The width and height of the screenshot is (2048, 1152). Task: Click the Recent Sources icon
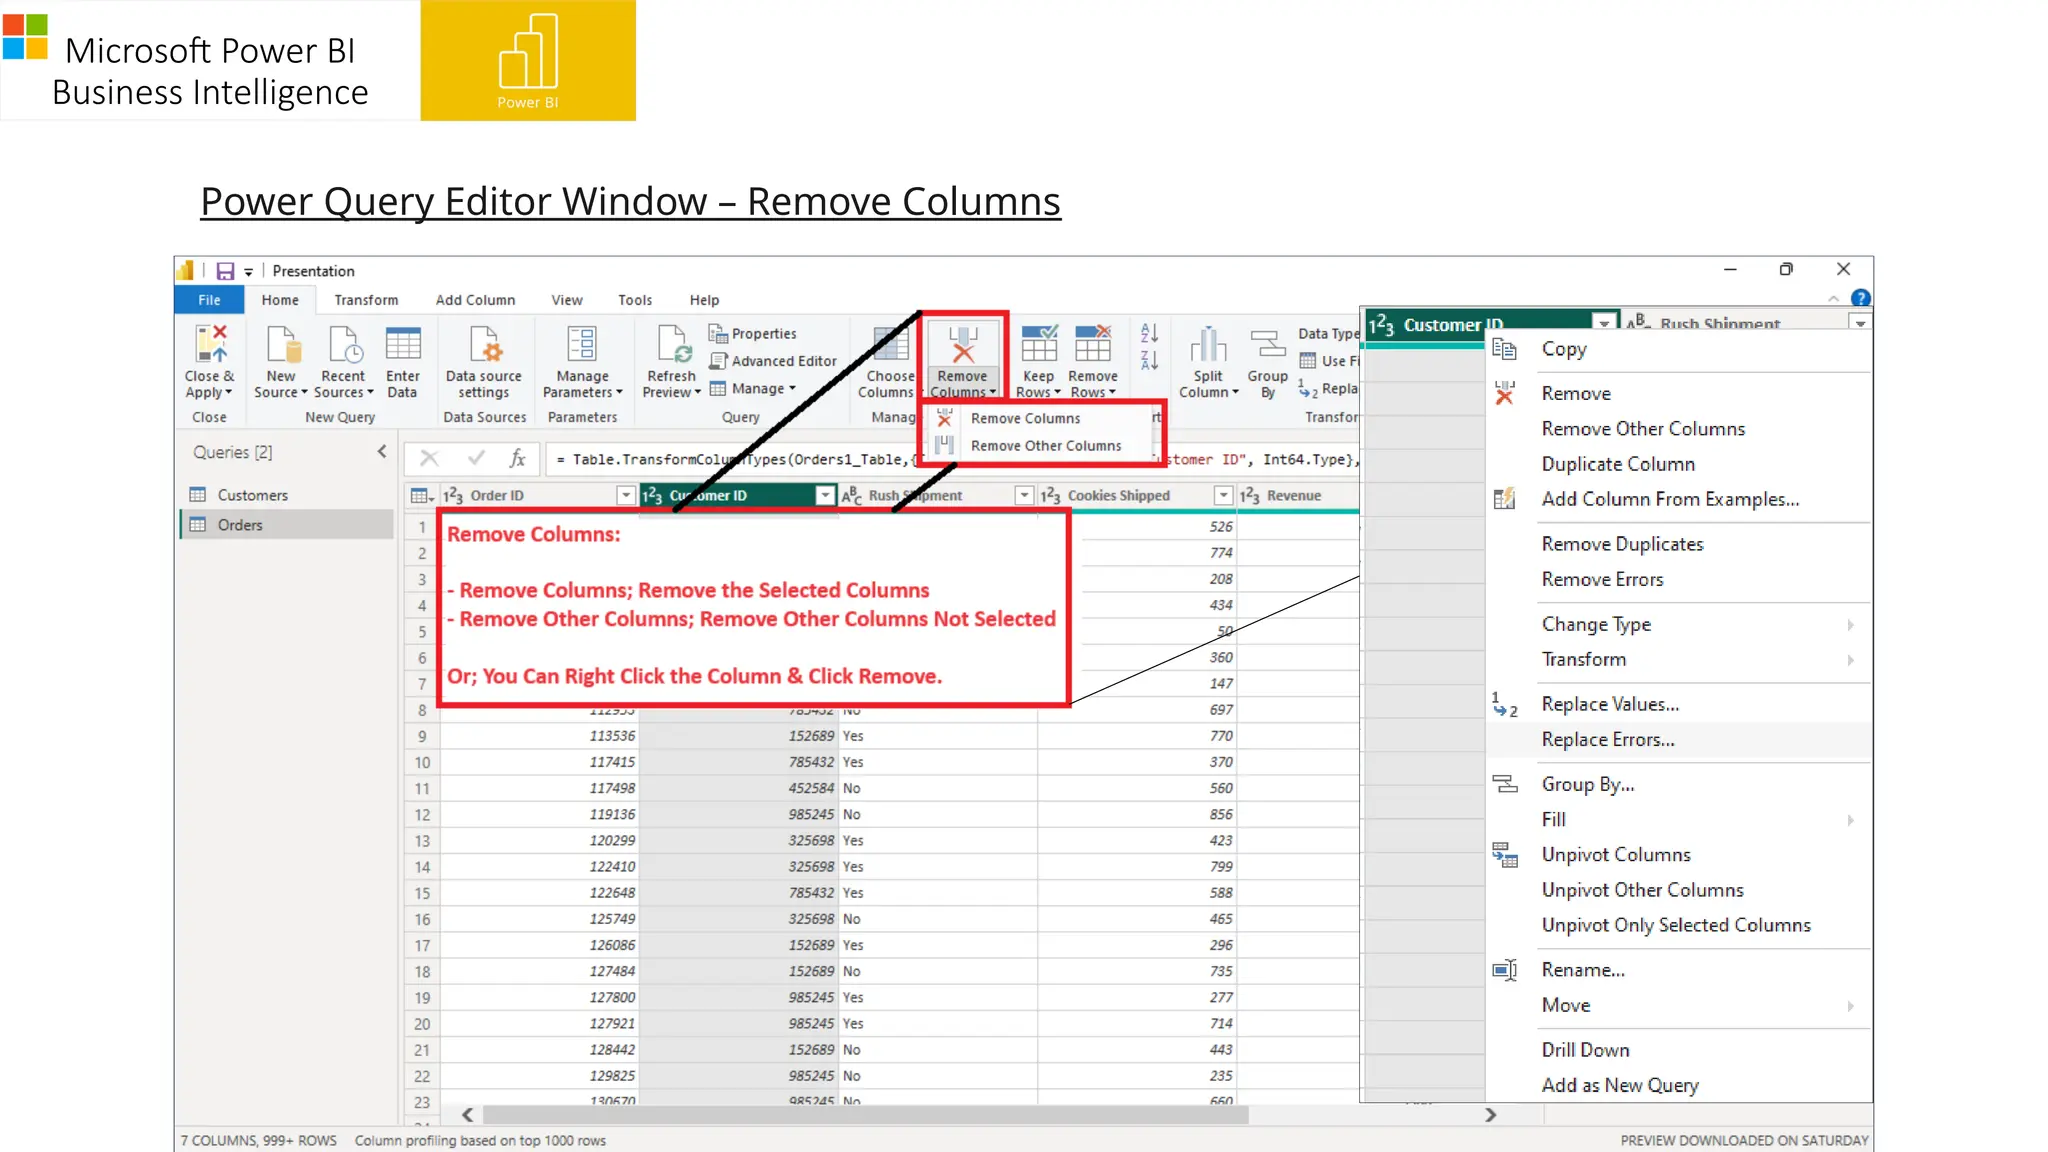344,343
